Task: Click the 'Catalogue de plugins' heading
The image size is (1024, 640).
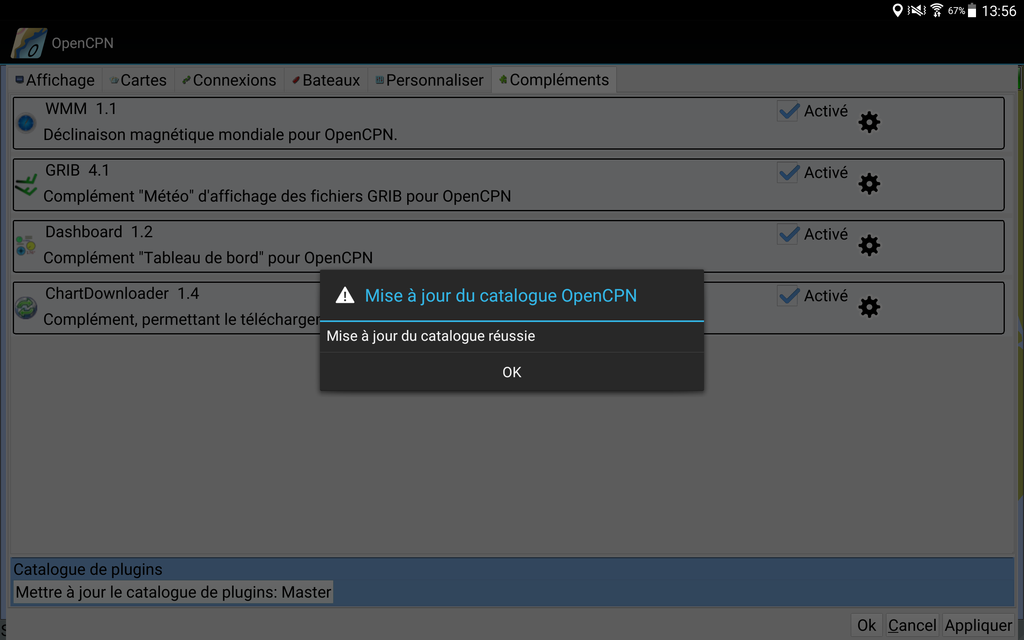Action: click(88, 569)
